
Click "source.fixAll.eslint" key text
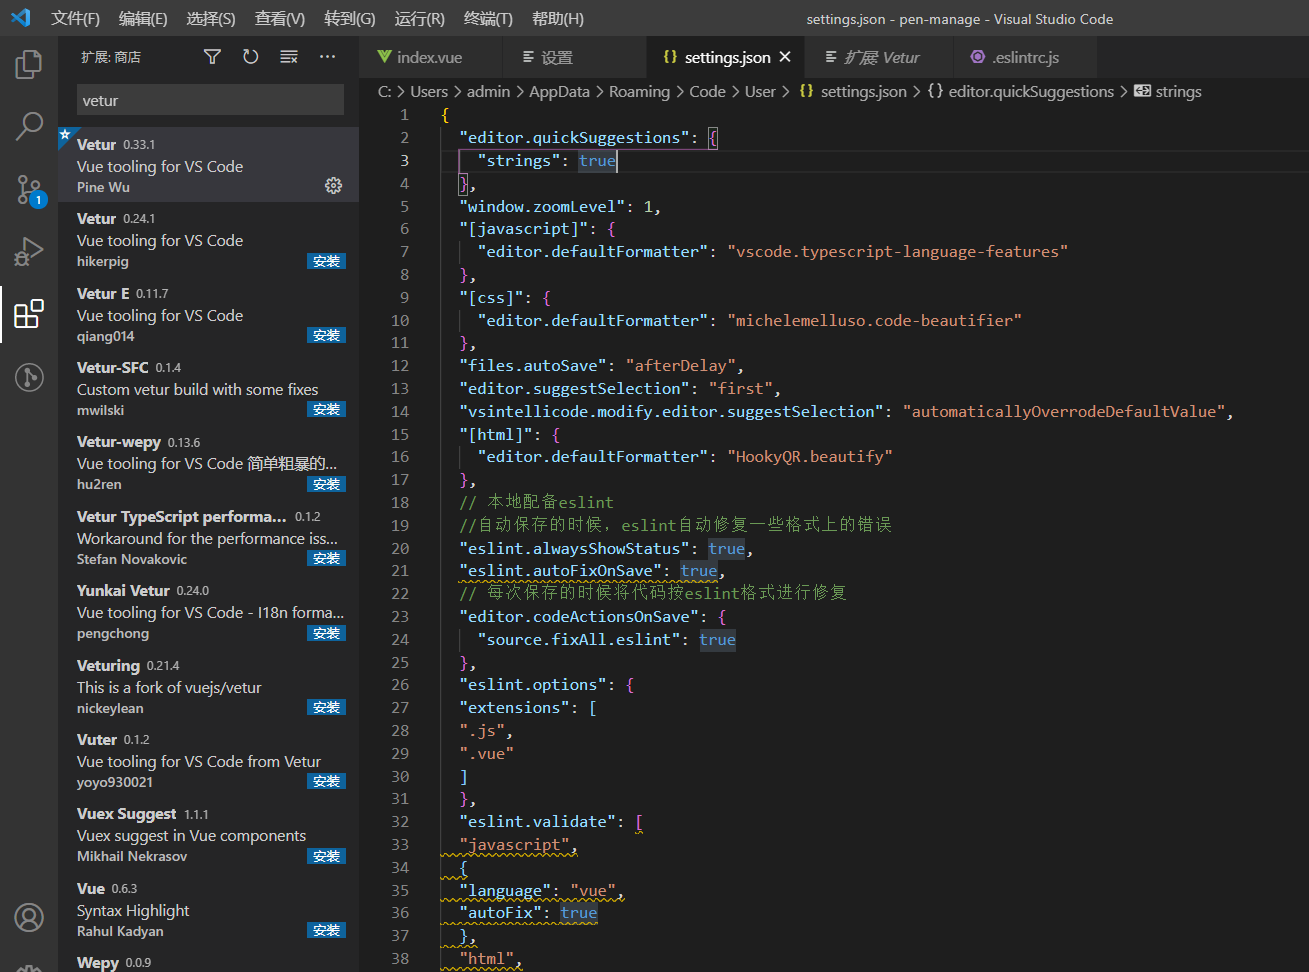click(579, 639)
